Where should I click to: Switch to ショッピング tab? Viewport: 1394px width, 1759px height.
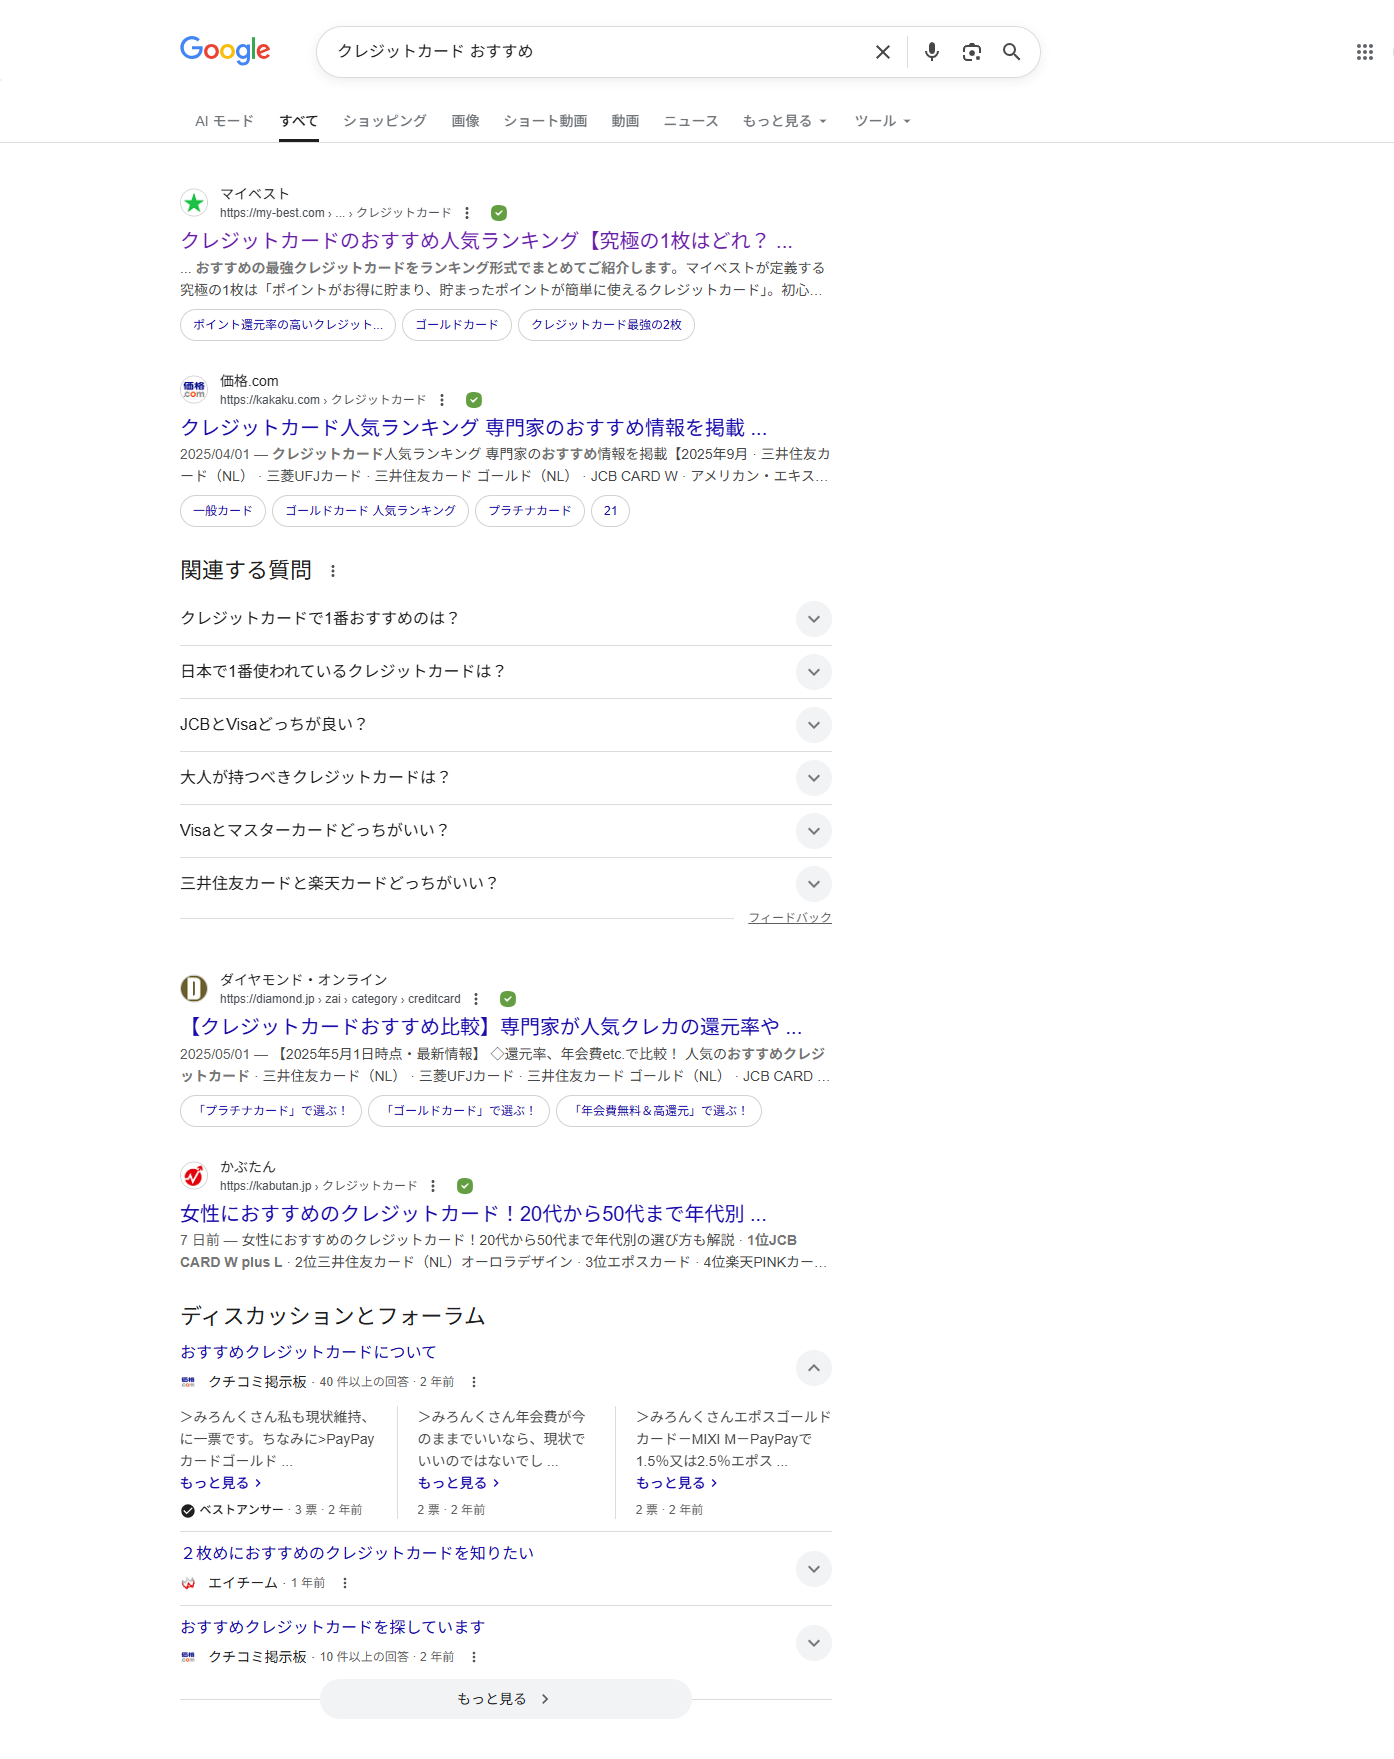tap(385, 121)
